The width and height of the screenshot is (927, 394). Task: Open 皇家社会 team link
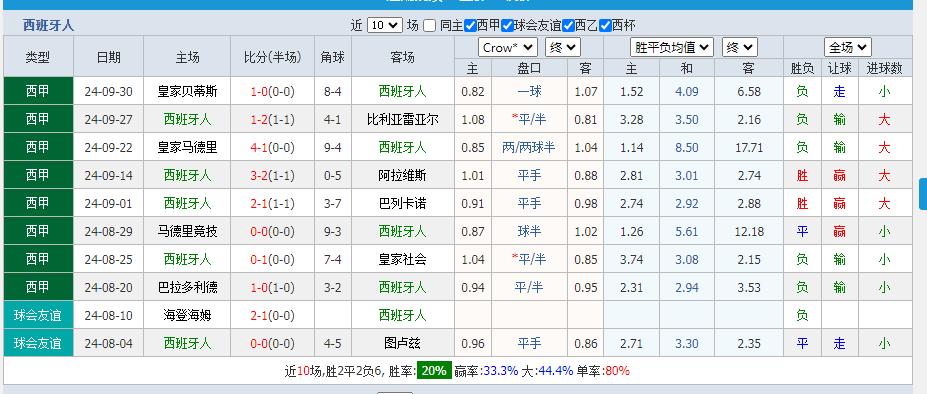click(x=403, y=259)
